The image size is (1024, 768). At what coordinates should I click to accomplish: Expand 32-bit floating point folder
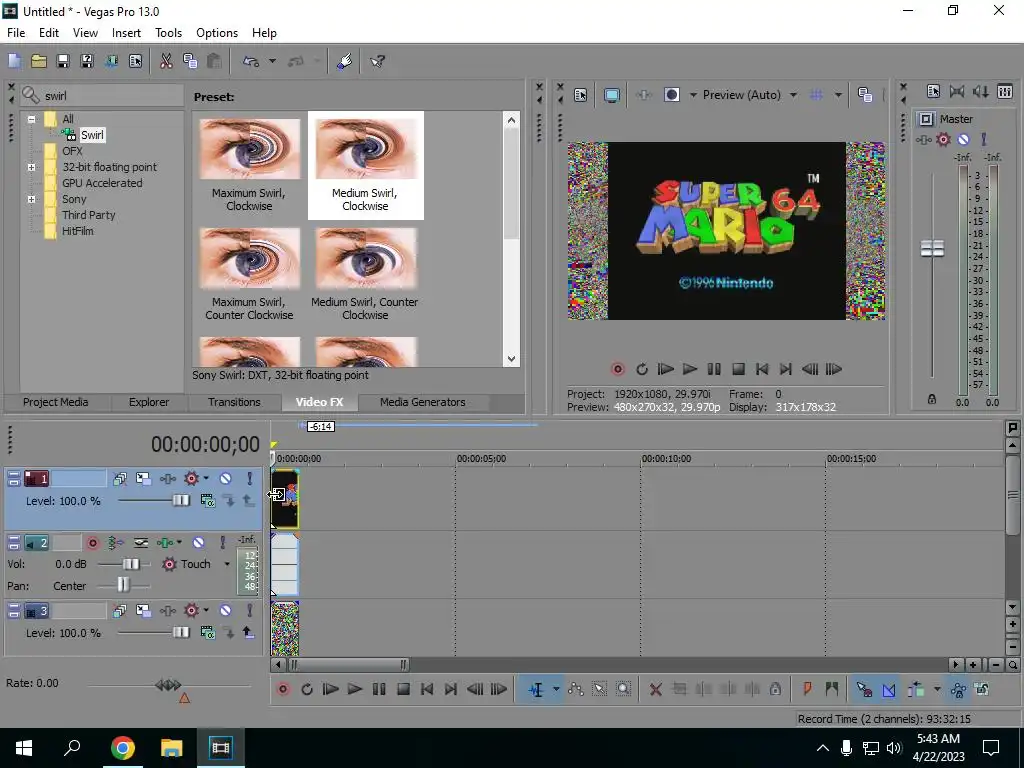pos(31,167)
